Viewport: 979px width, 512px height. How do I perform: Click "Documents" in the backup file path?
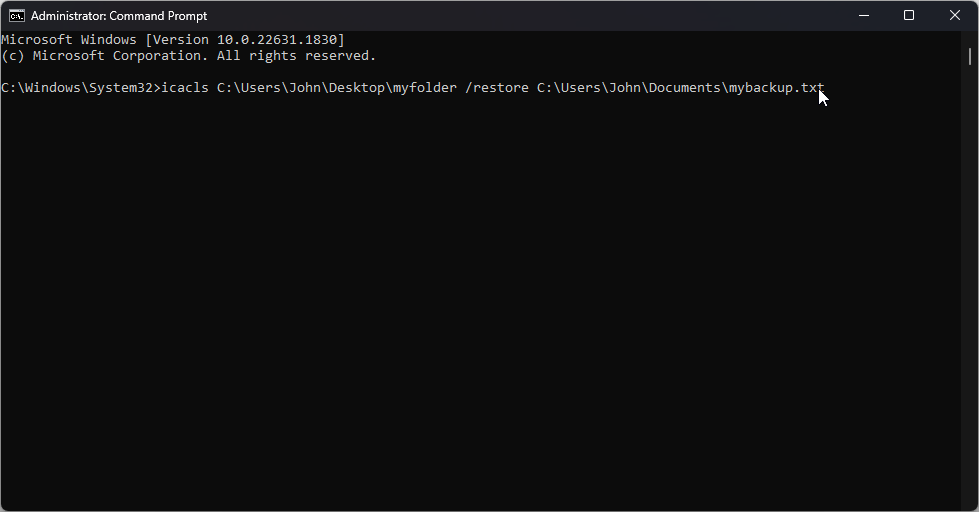coord(684,88)
